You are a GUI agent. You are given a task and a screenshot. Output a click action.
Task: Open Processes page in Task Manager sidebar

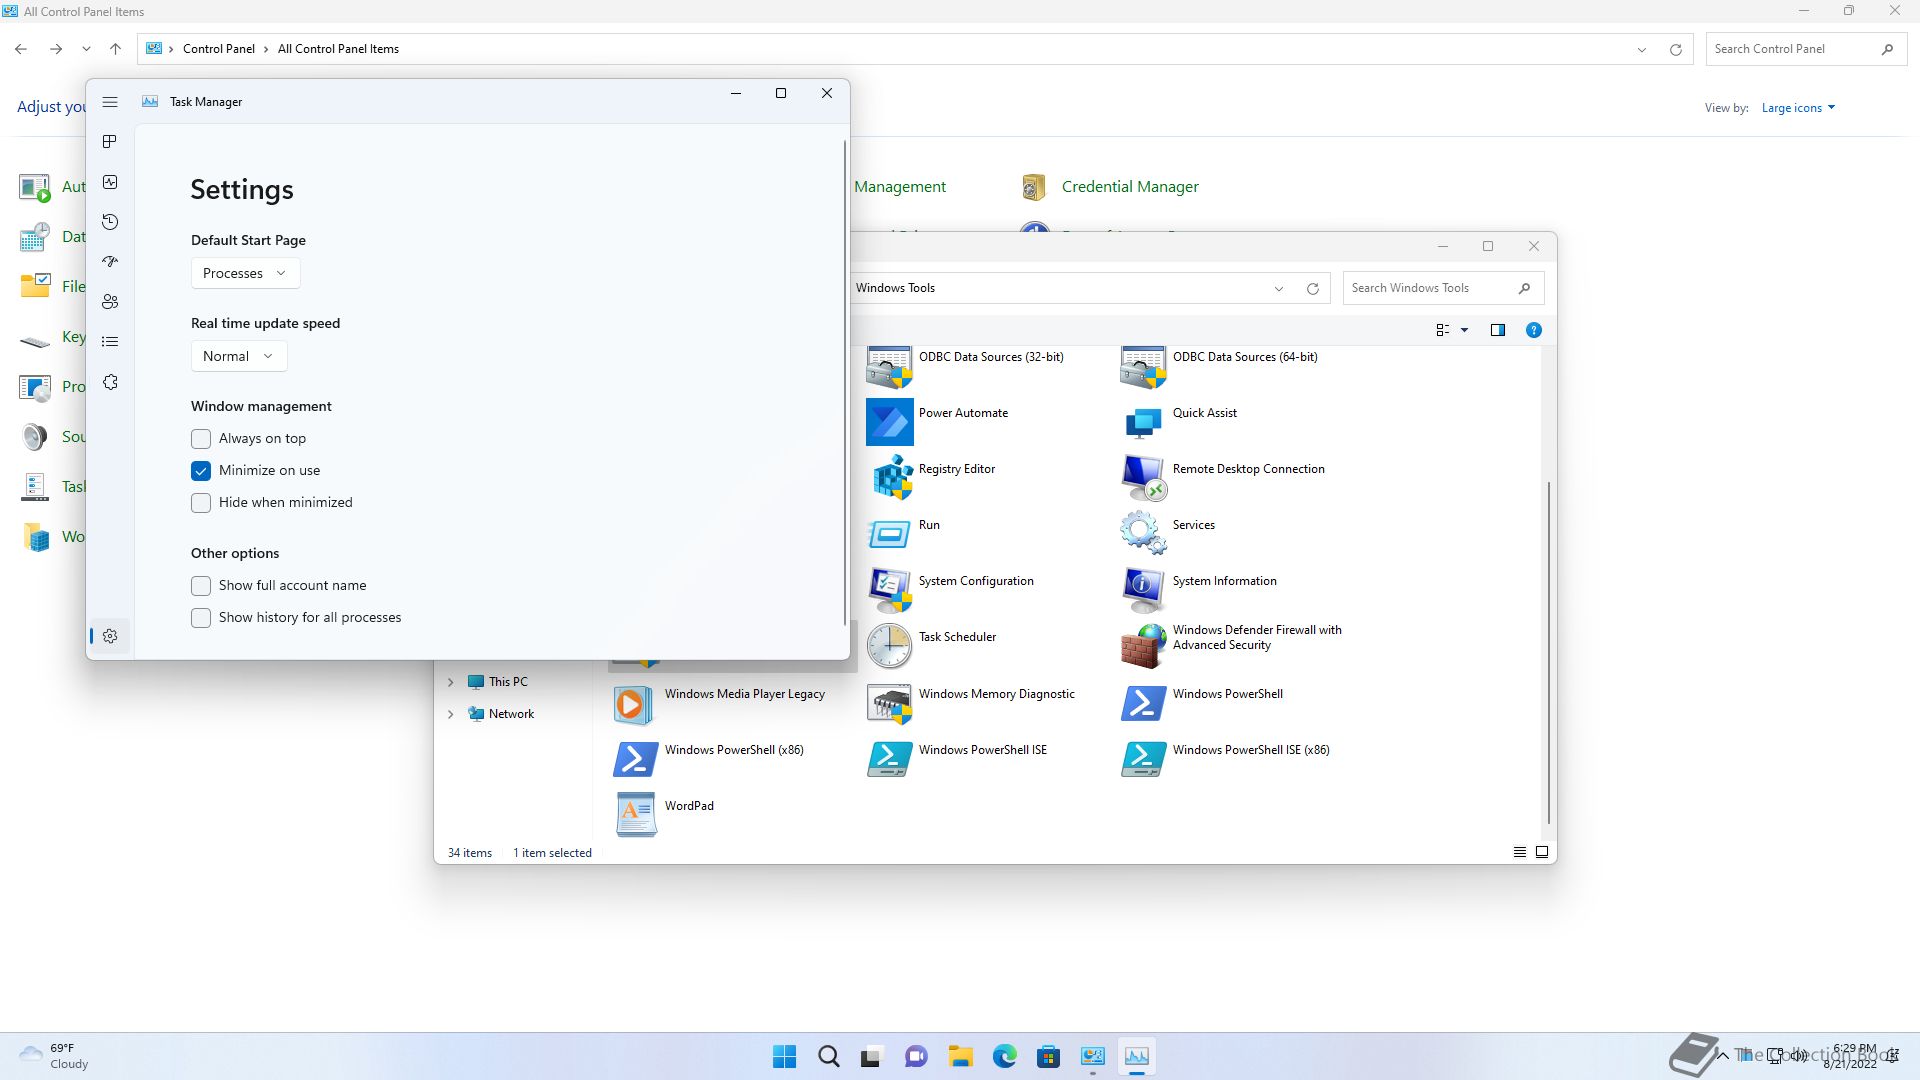110,142
